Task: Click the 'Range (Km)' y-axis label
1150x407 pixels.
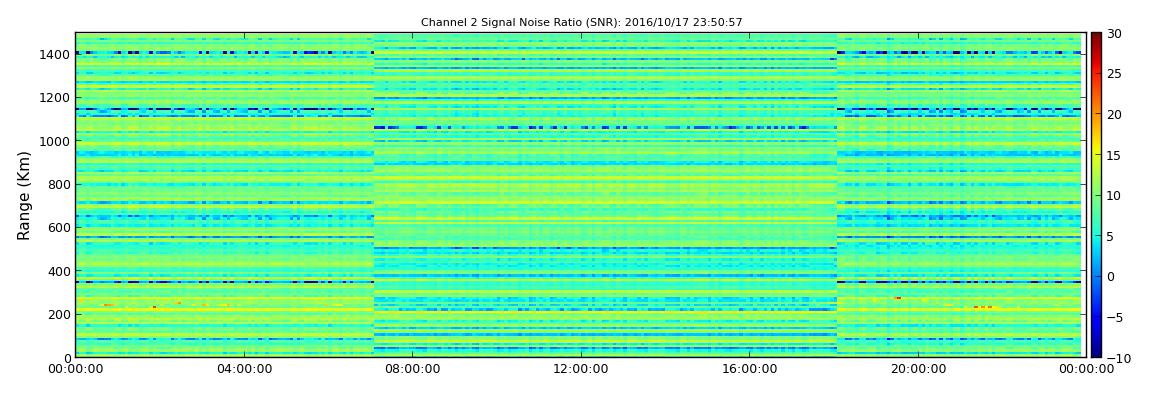Action: click(x=24, y=194)
